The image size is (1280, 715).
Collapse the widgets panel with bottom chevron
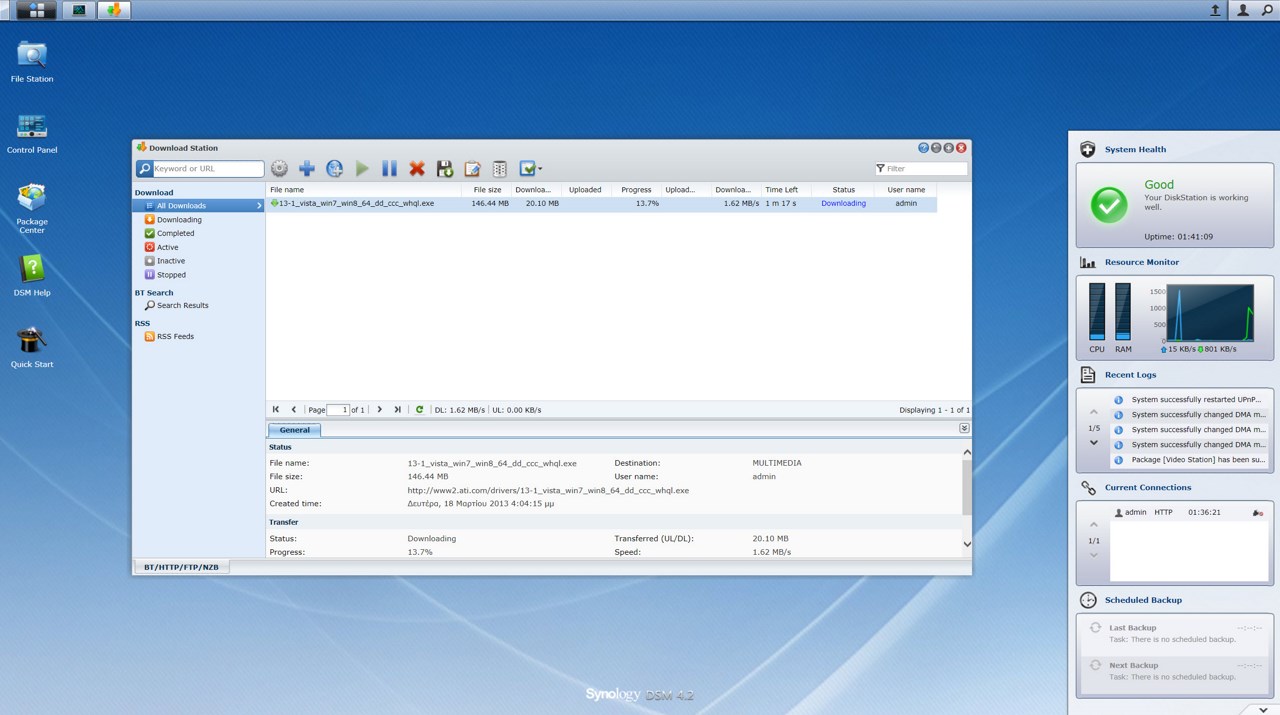[x=1264, y=709]
